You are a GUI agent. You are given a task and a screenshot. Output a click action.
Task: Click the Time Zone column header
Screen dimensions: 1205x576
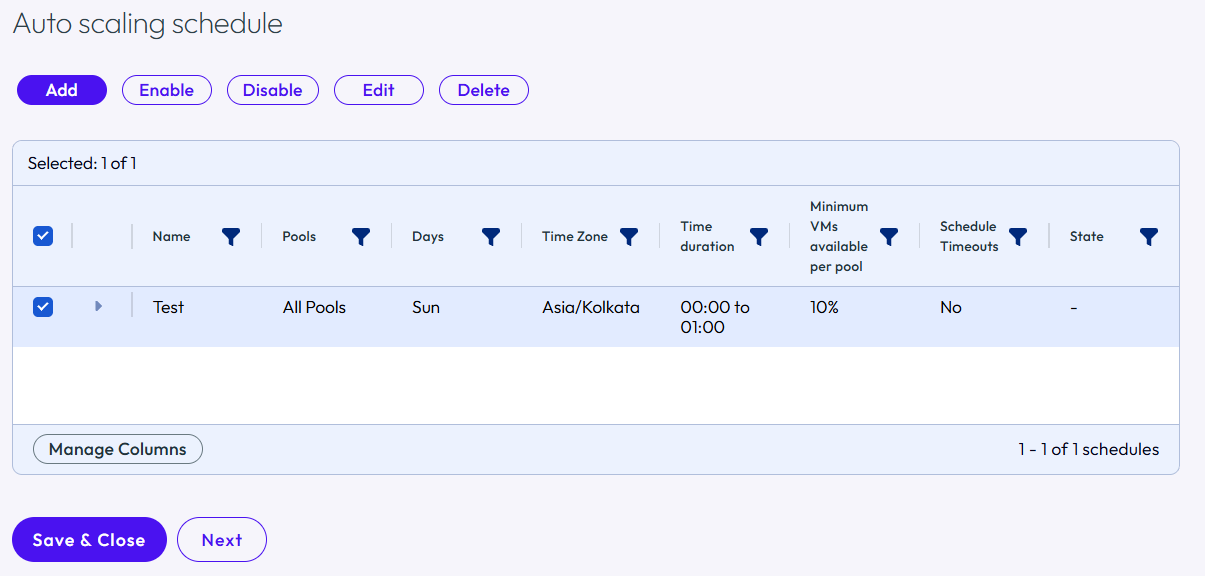pos(575,237)
